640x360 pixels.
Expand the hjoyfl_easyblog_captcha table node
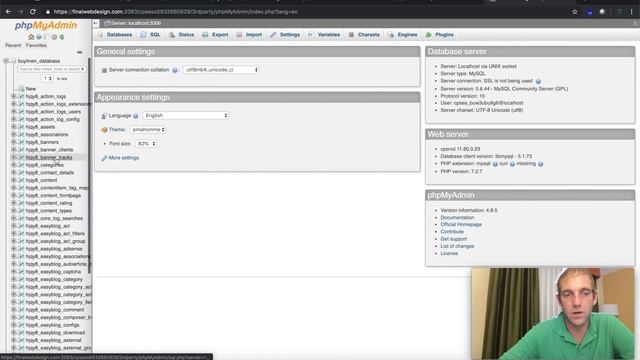[x=14, y=271]
